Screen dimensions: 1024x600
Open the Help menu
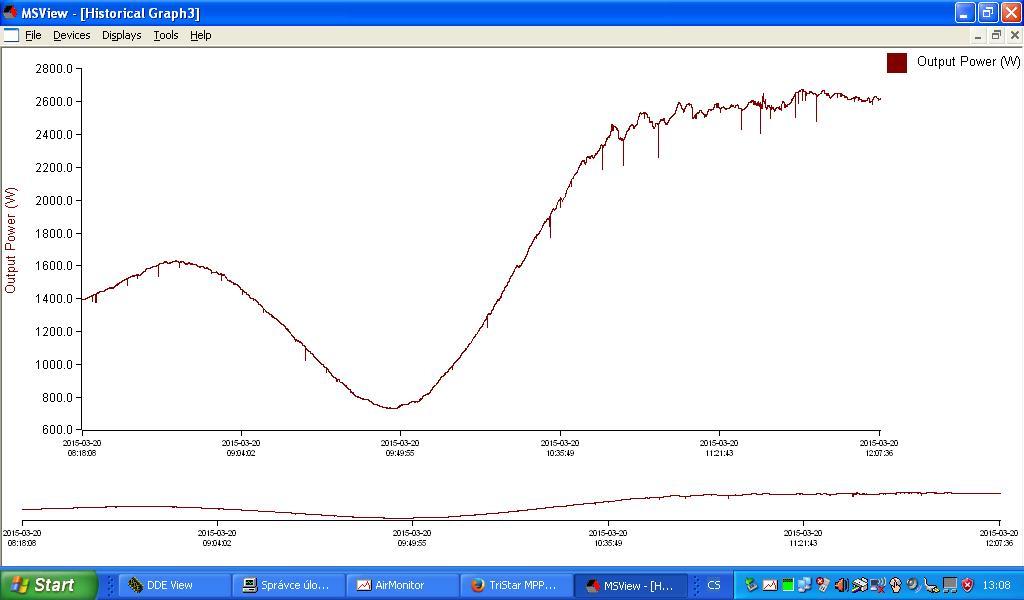point(200,35)
